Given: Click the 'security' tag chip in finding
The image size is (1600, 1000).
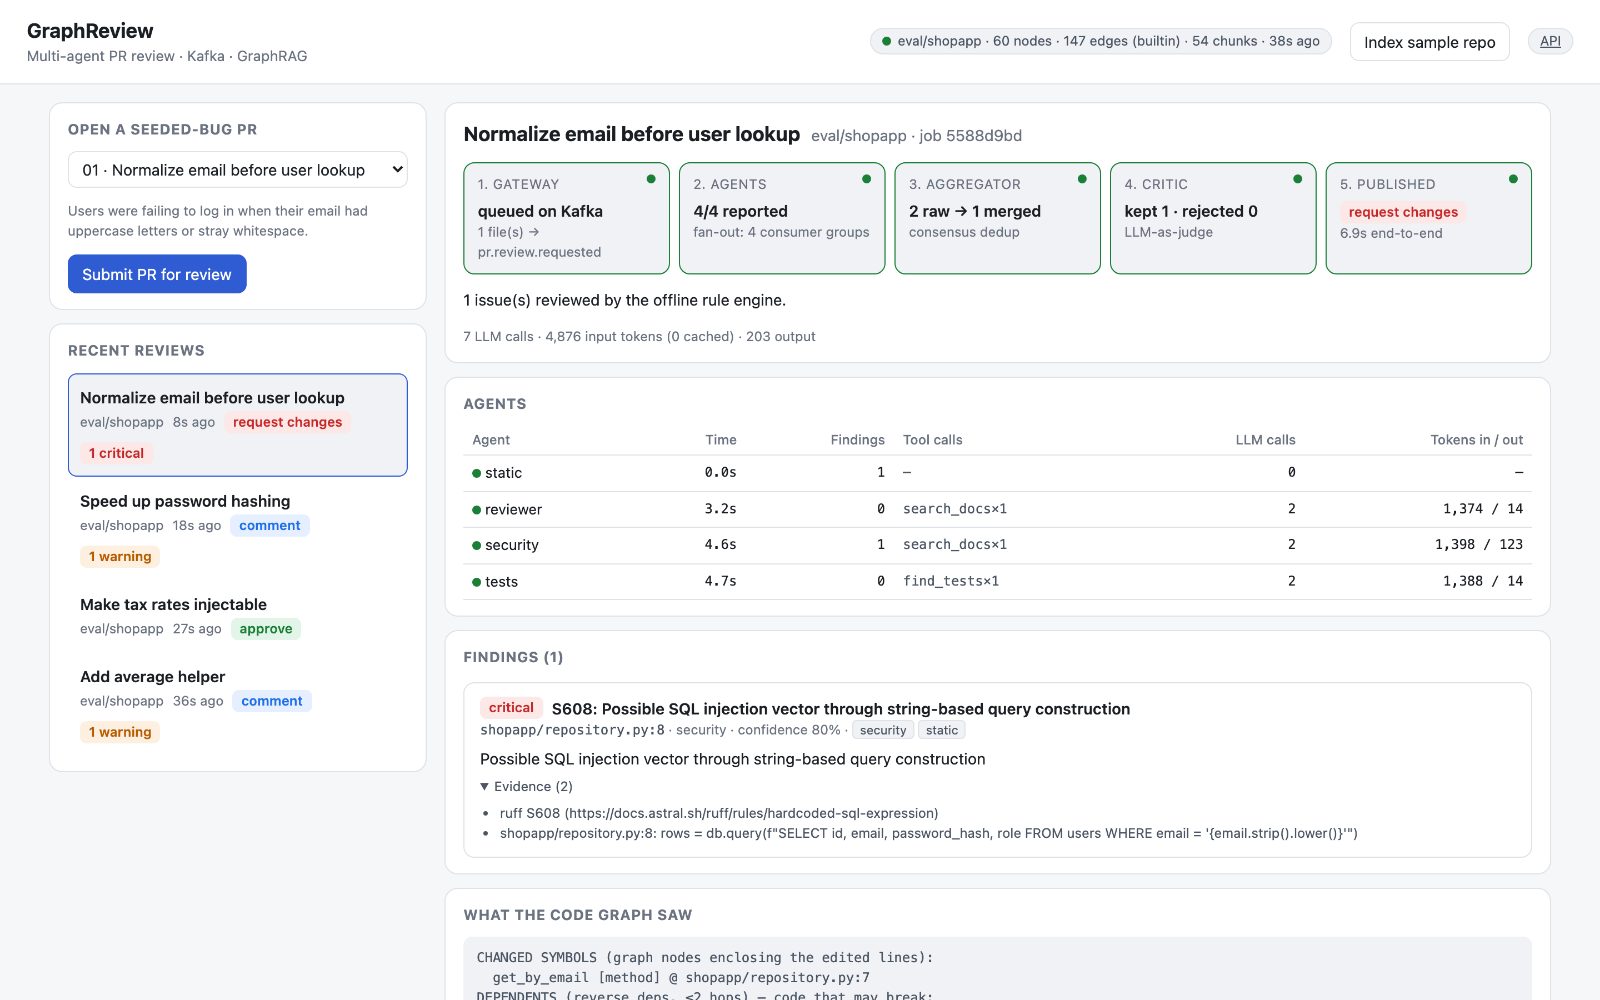Looking at the screenshot, I should pos(883,730).
